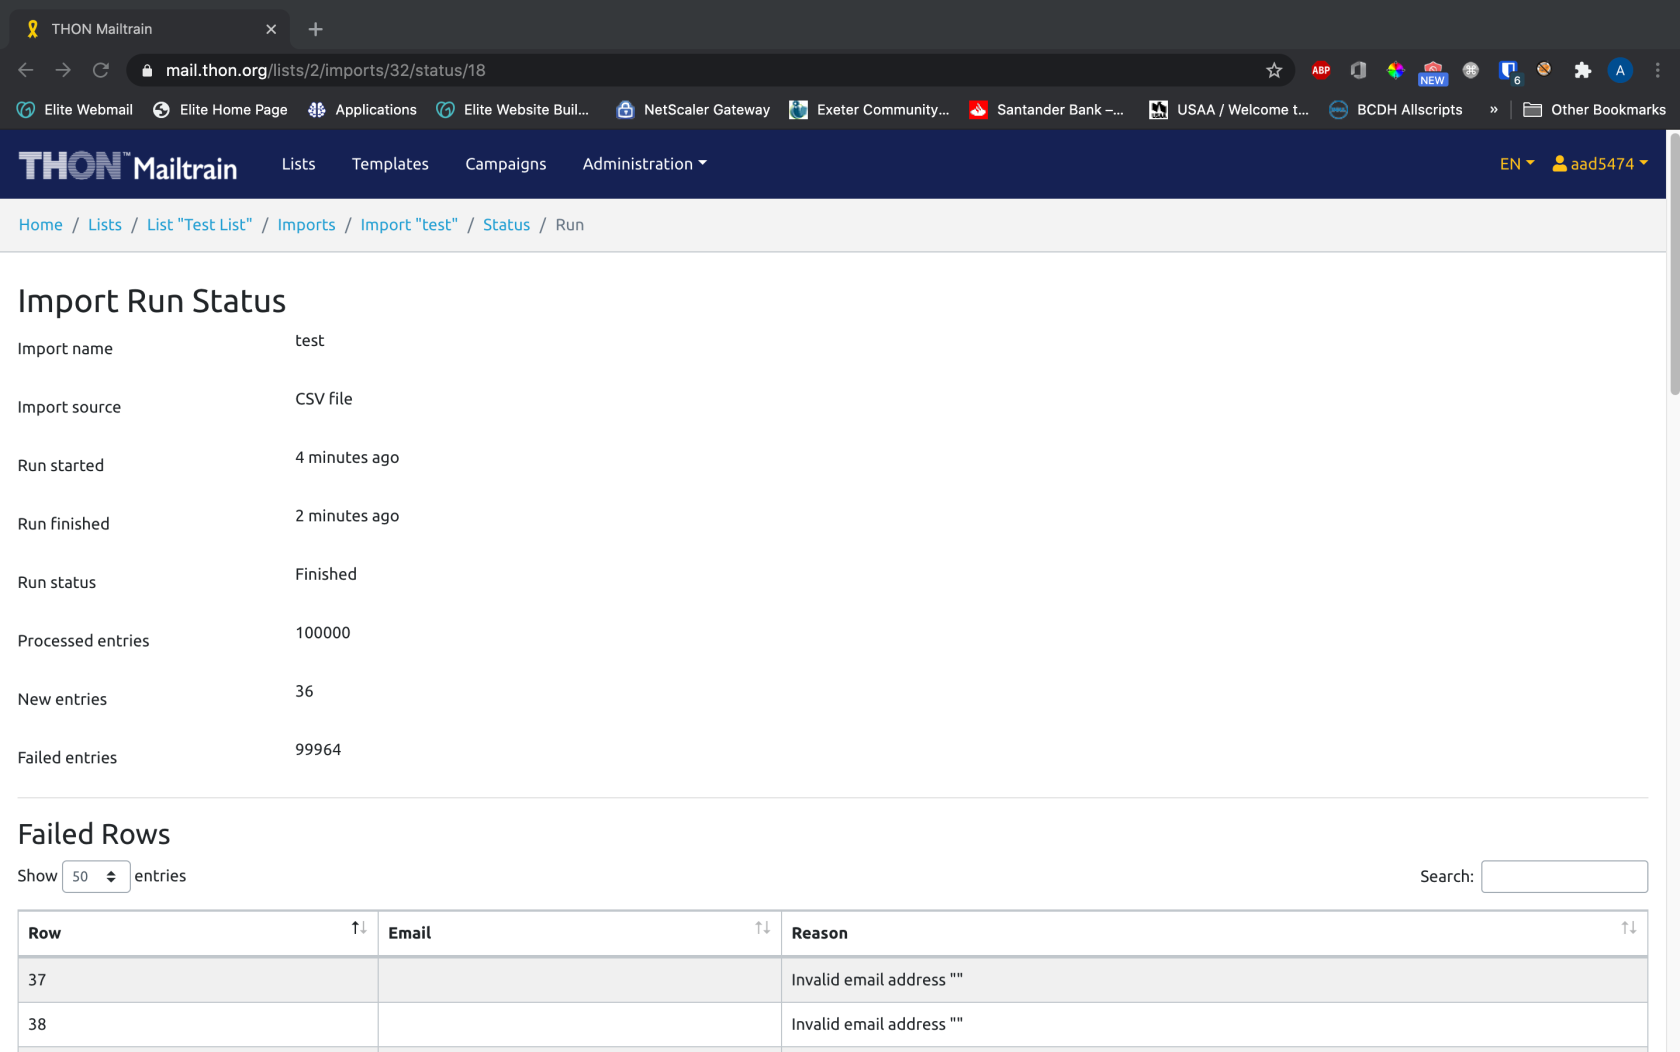Open the ABP Adblock Plus extension
The width and height of the screenshot is (1680, 1052).
(1321, 70)
